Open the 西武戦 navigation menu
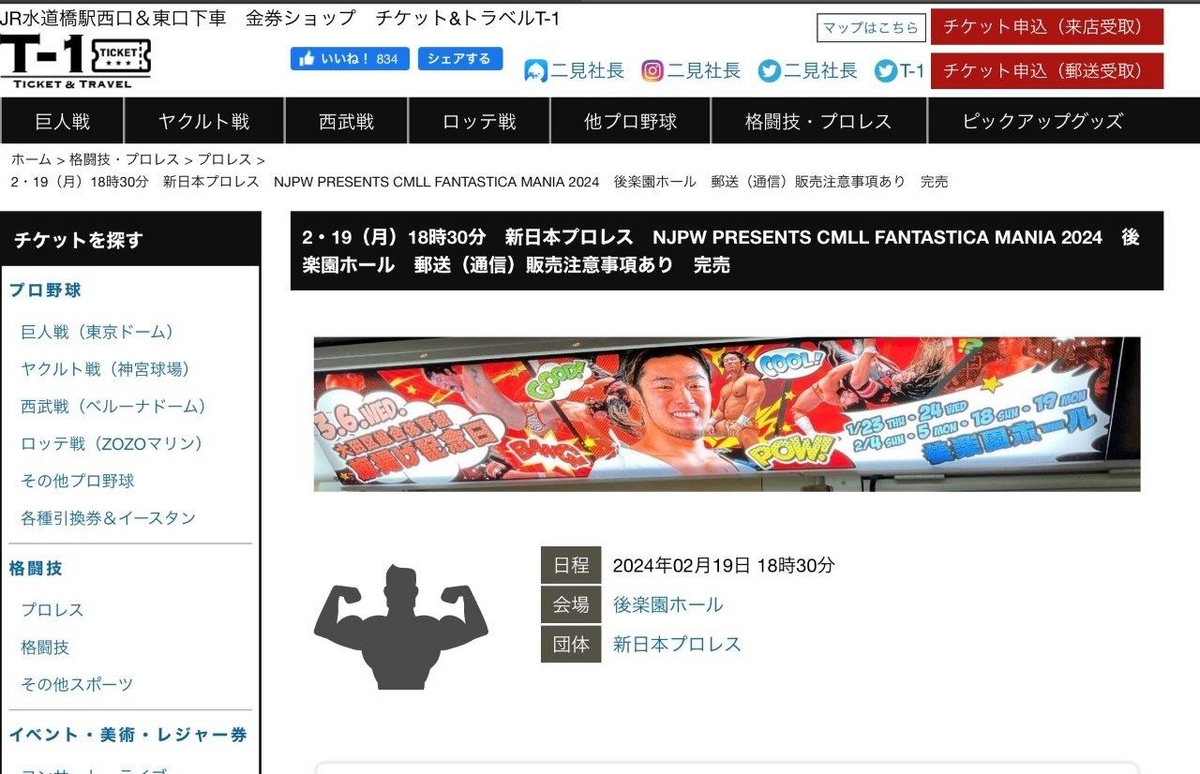The image size is (1200, 774). point(346,121)
